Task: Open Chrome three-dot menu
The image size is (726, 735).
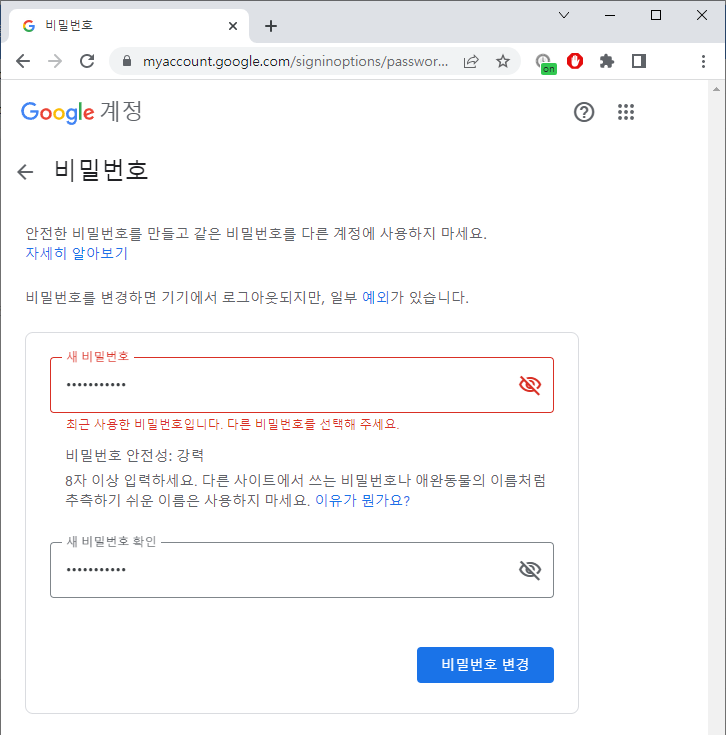Action: coord(703,61)
